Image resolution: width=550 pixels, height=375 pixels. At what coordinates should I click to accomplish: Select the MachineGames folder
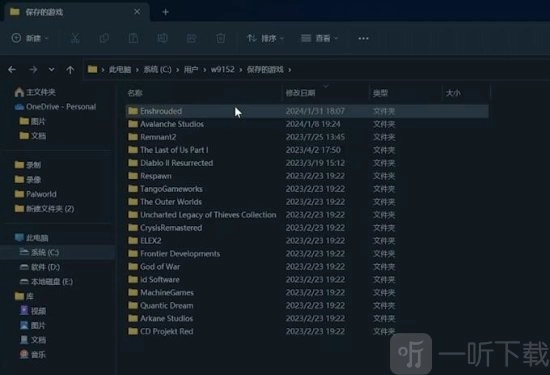pyautogui.click(x=161, y=293)
